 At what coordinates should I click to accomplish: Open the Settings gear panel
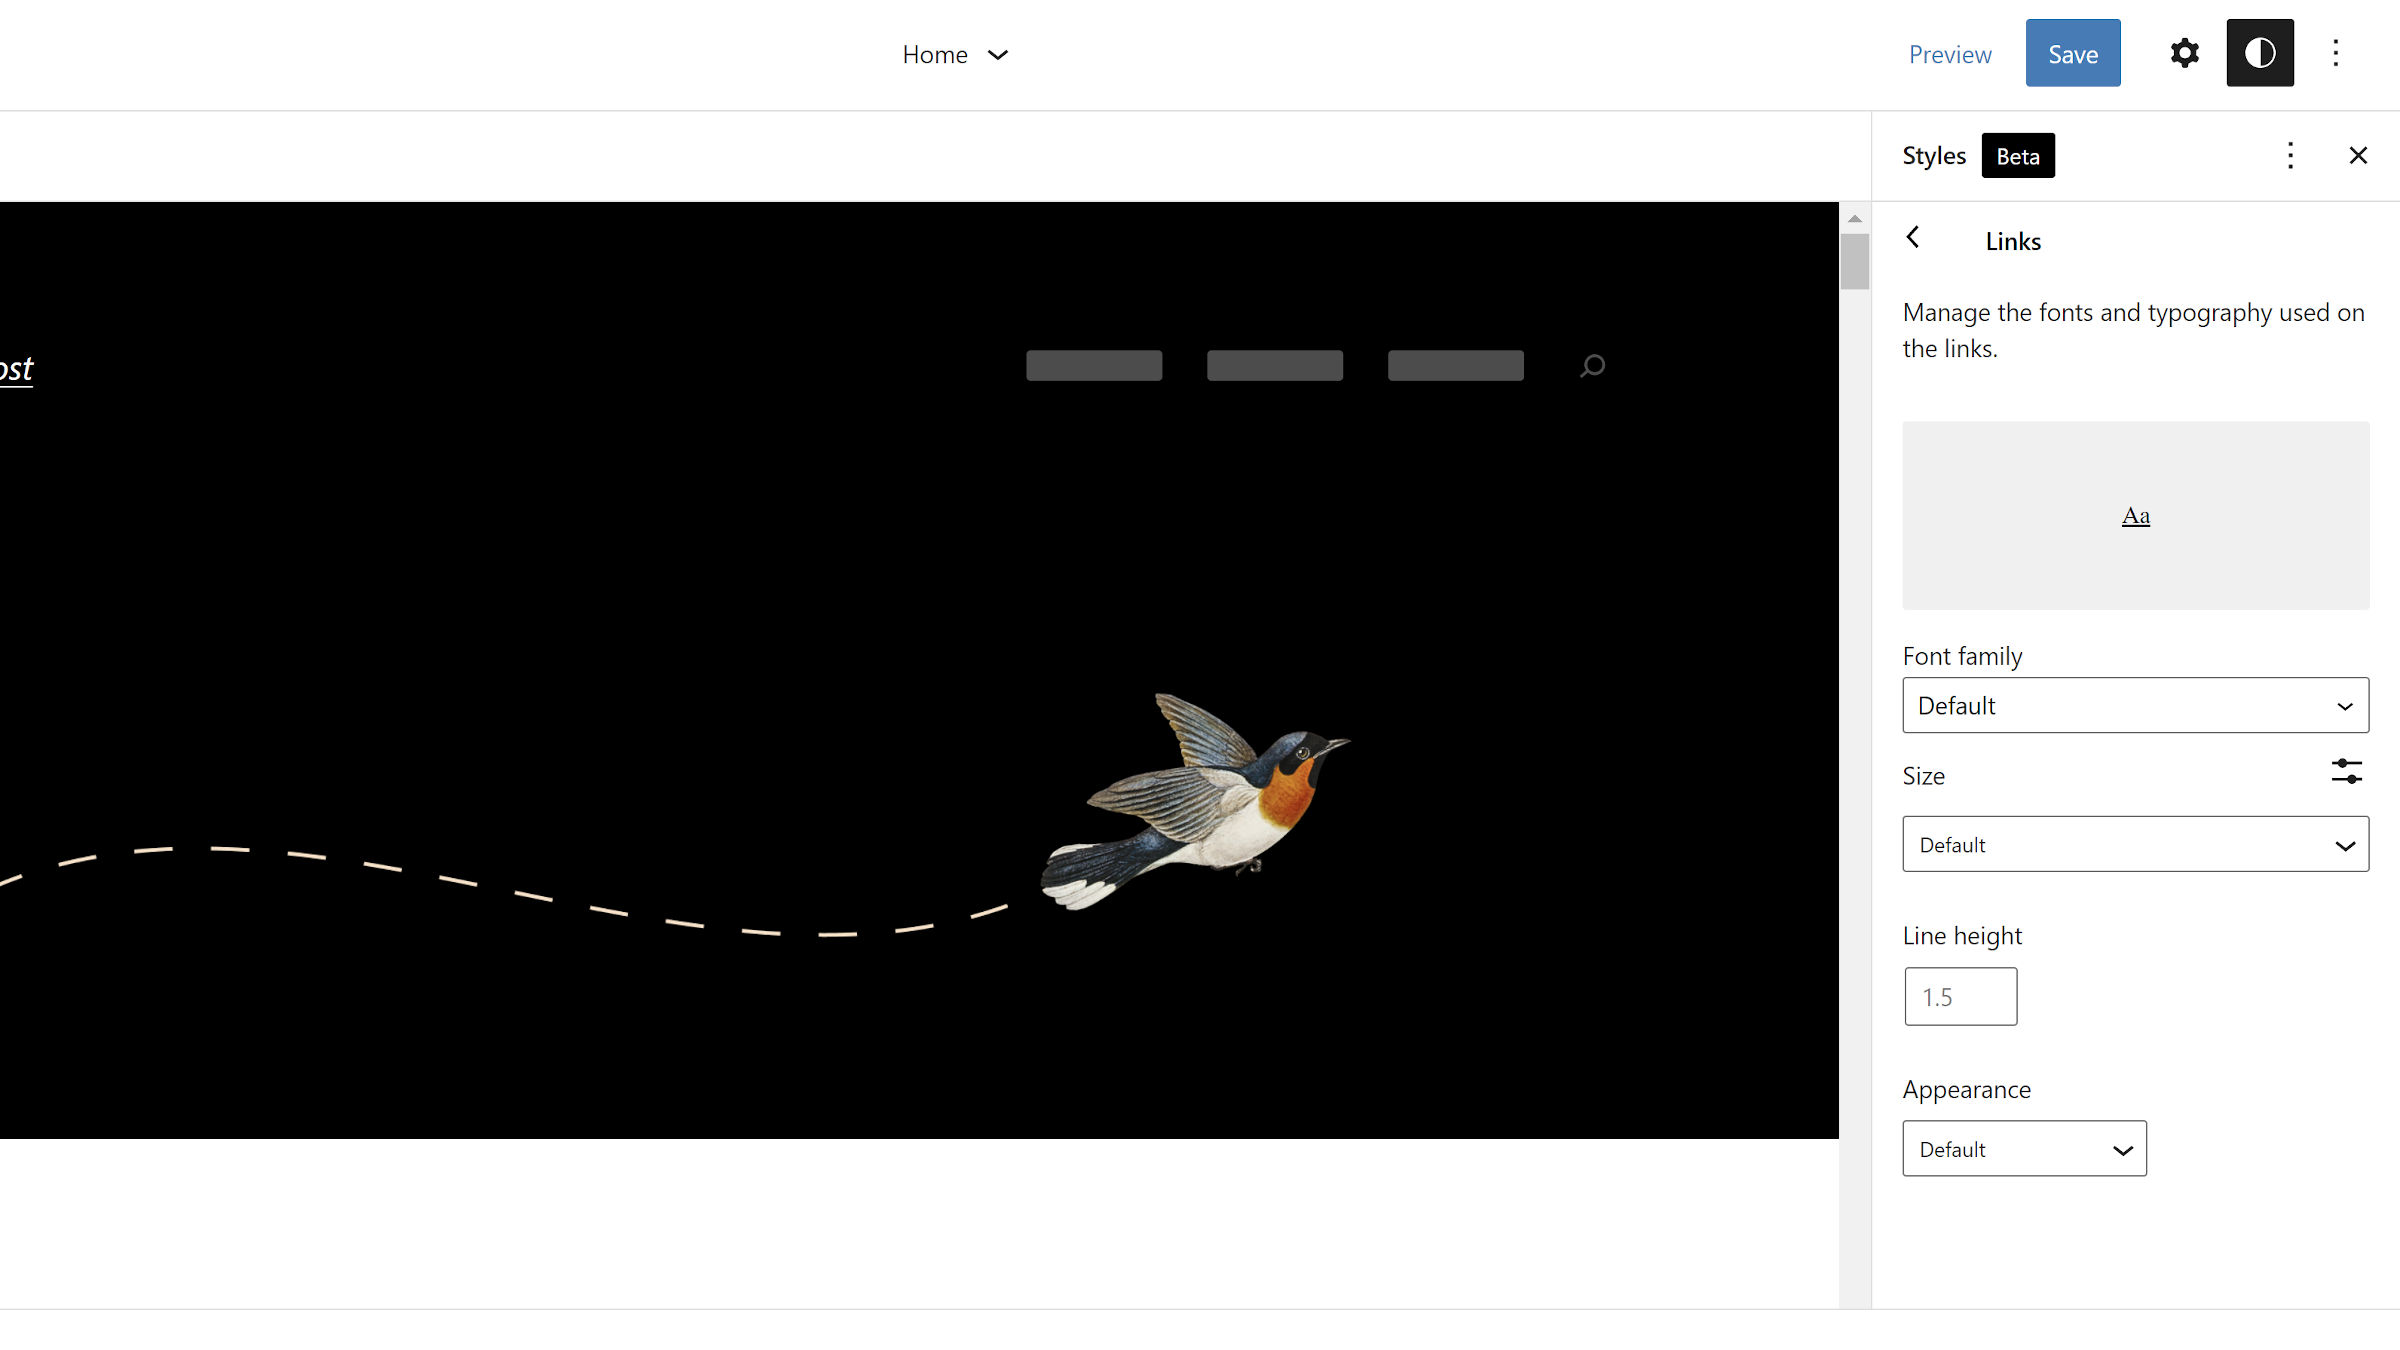[2184, 53]
